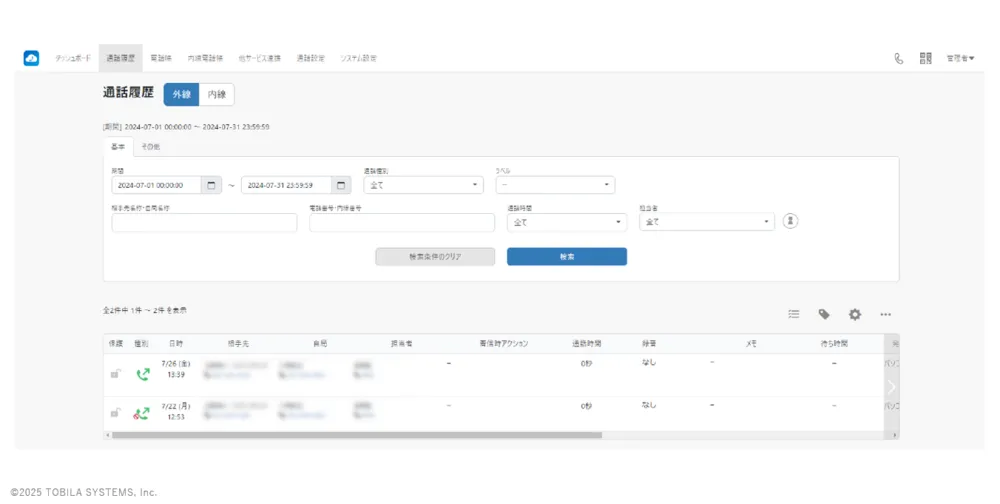Open the 管理者 account dropdown
Image resolution: width=1000 pixels, height=504 pixels.
(960, 58)
